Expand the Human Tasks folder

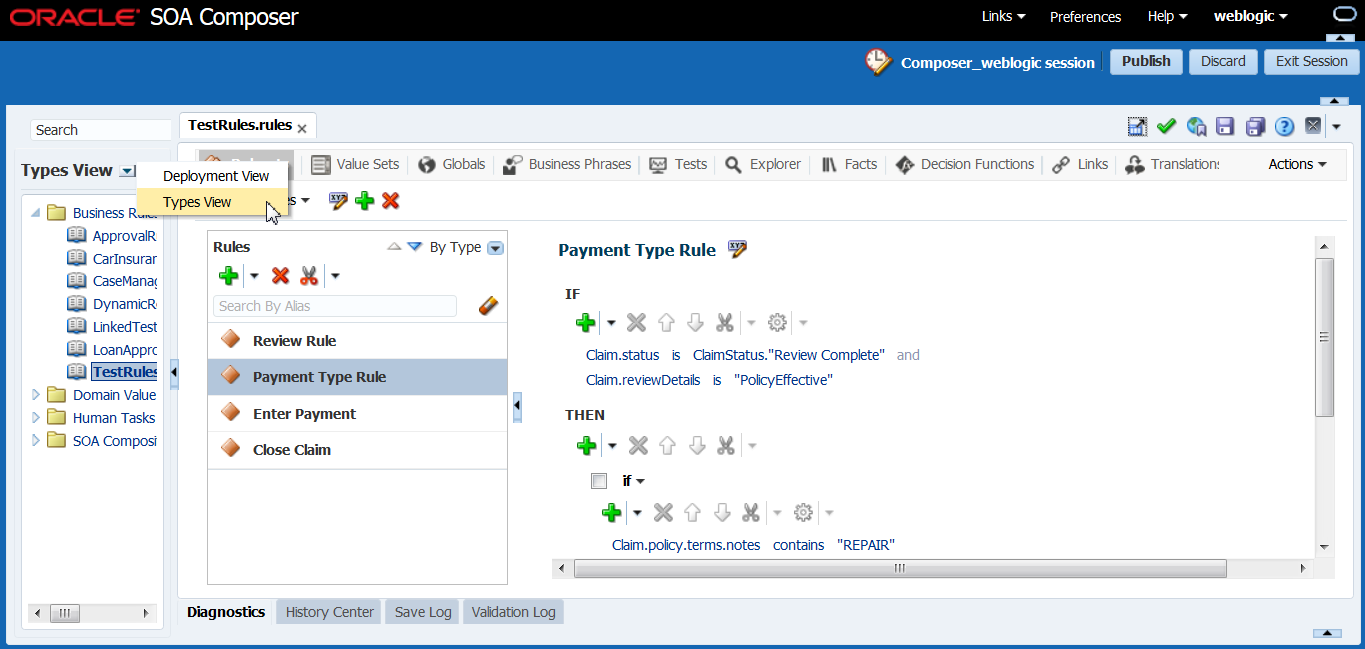(37, 418)
